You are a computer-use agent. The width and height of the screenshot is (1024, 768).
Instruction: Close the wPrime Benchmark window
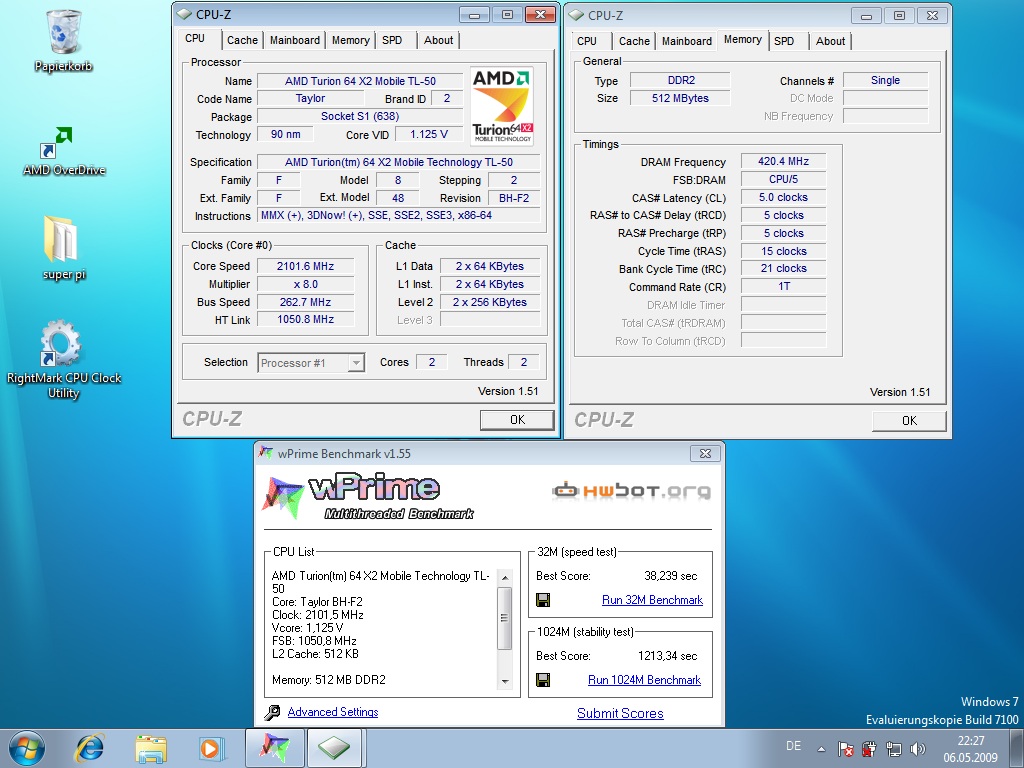(x=705, y=453)
